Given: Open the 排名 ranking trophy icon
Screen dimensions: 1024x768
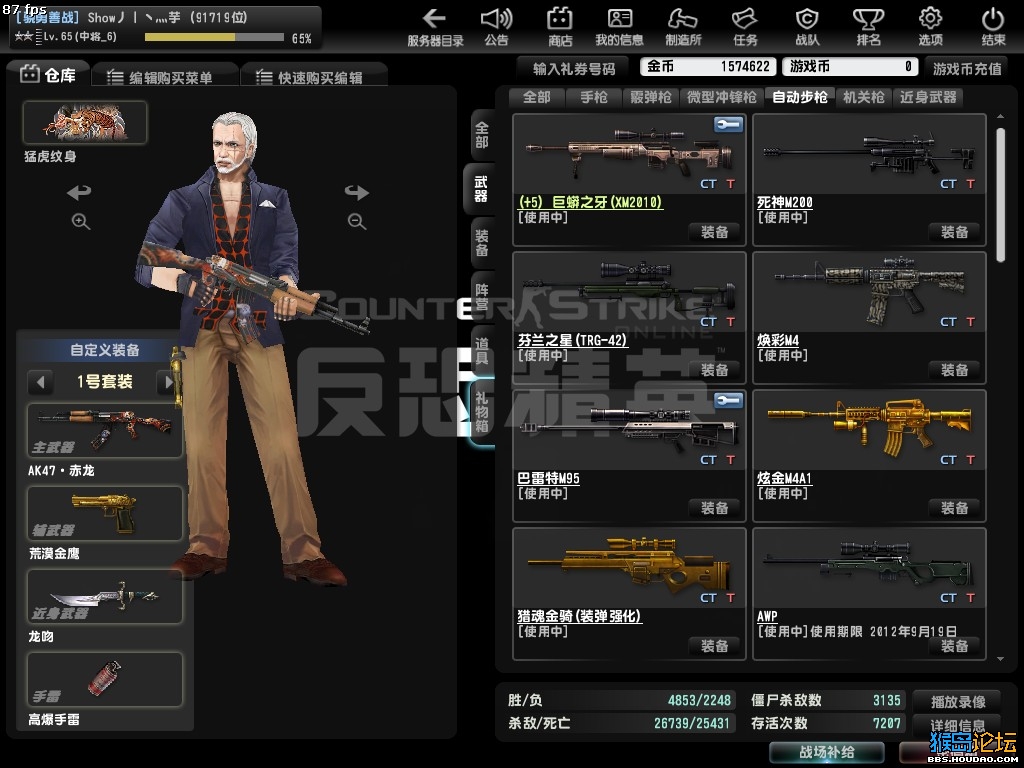Looking at the screenshot, I should pos(869,18).
